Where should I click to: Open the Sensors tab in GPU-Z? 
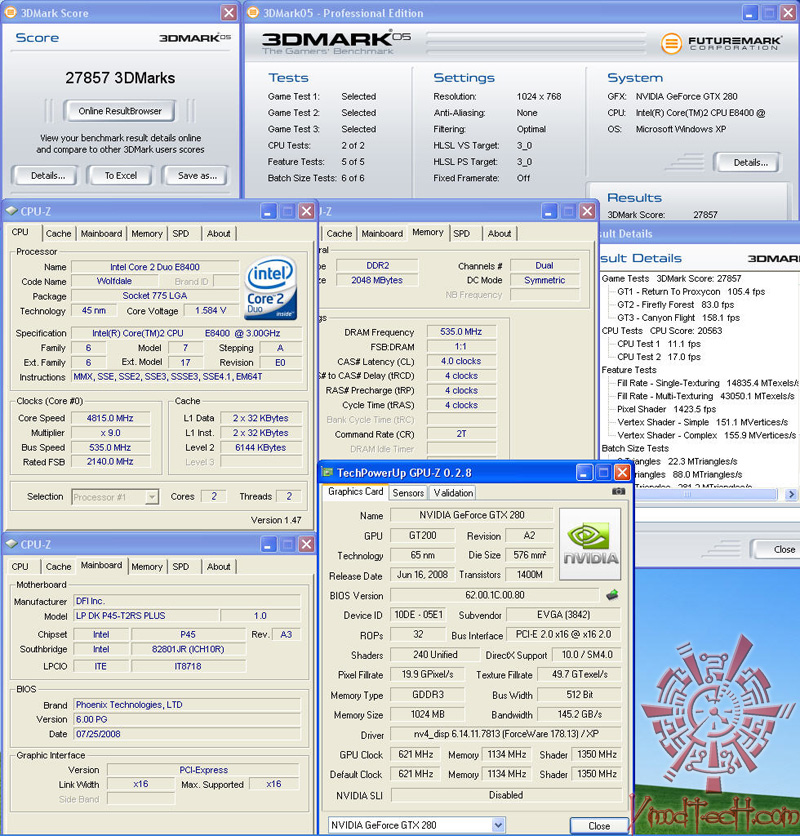408,493
